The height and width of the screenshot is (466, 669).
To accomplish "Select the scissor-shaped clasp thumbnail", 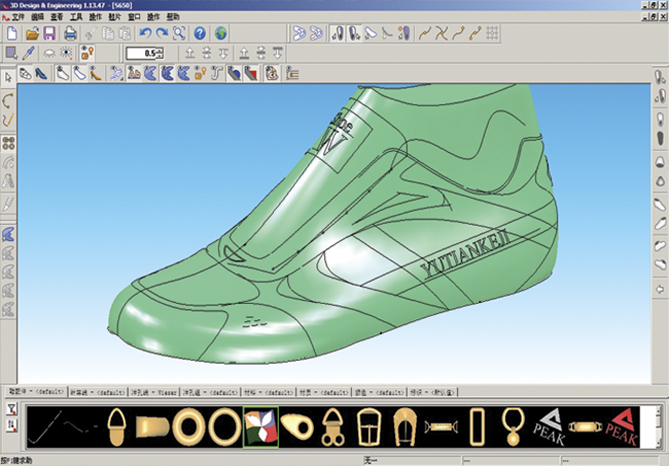I will pos(333,427).
